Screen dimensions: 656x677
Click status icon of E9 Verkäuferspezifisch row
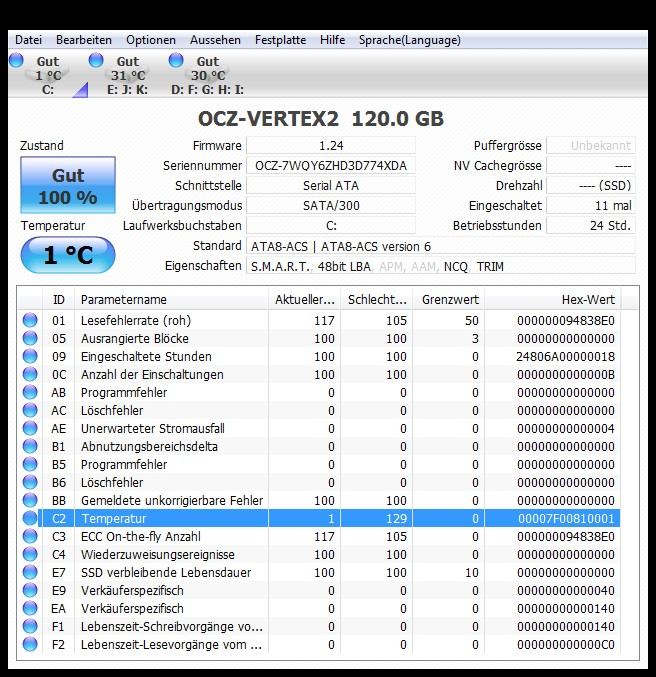30,590
